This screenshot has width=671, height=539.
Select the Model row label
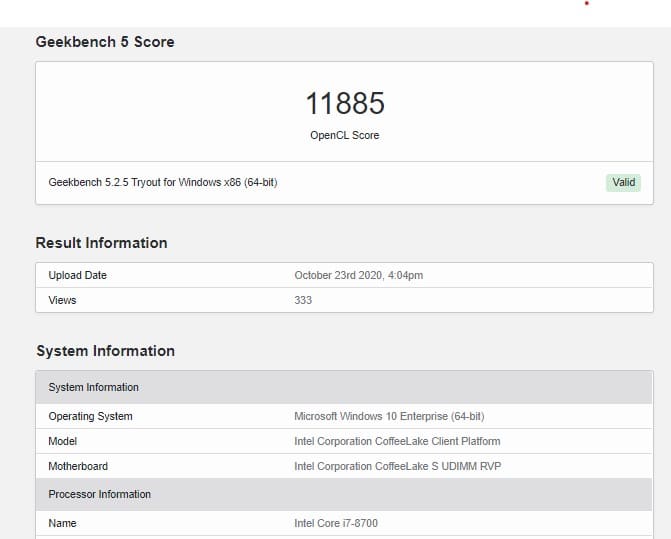pos(62,441)
